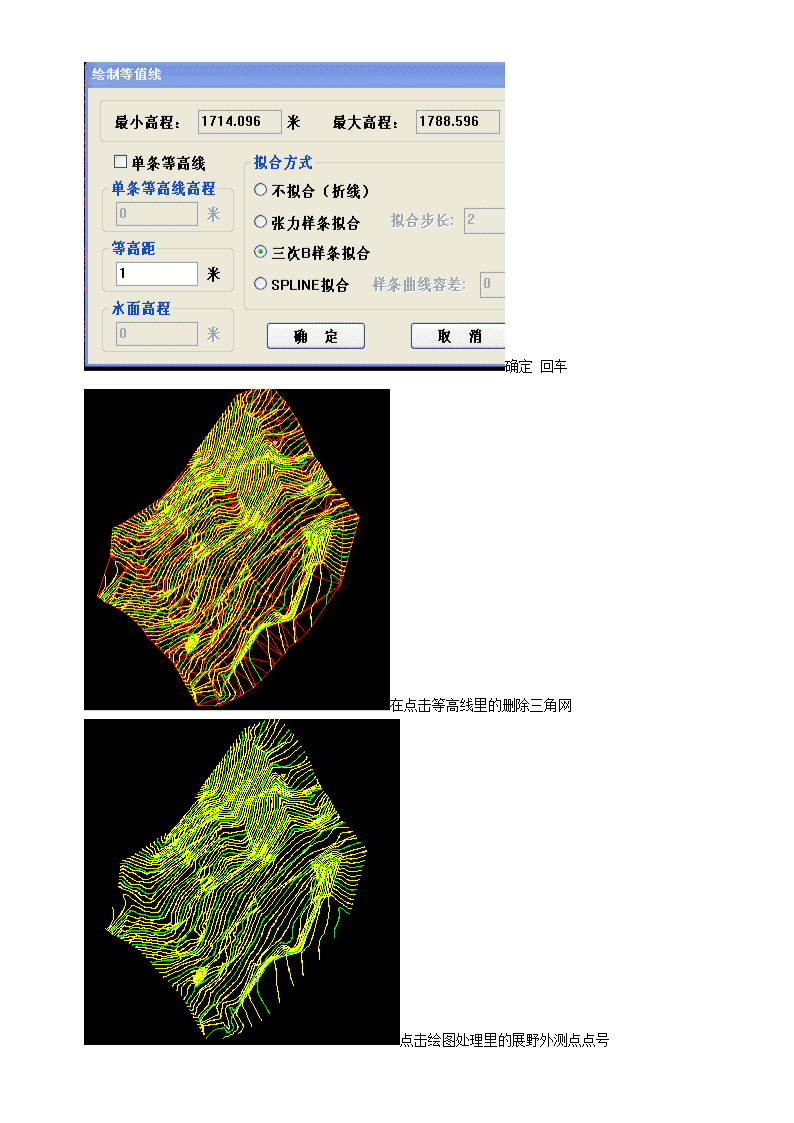794x1123 pixels.
Task: Click the text 在点击等高线里的删除三角网
Action: click(x=480, y=705)
